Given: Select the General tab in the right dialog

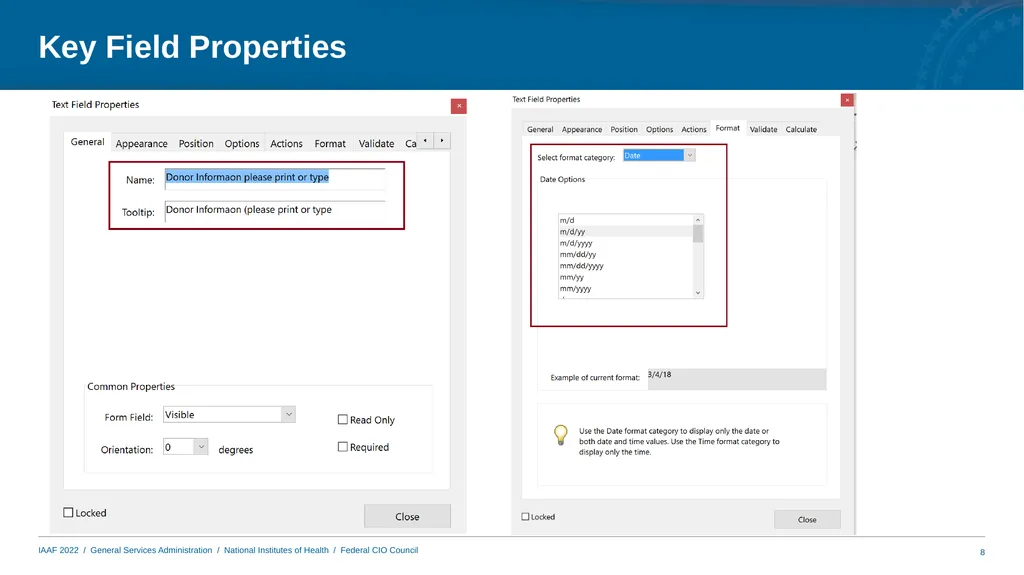Looking at the screenshot, I should pyautogui.click(x=540, y=129).
